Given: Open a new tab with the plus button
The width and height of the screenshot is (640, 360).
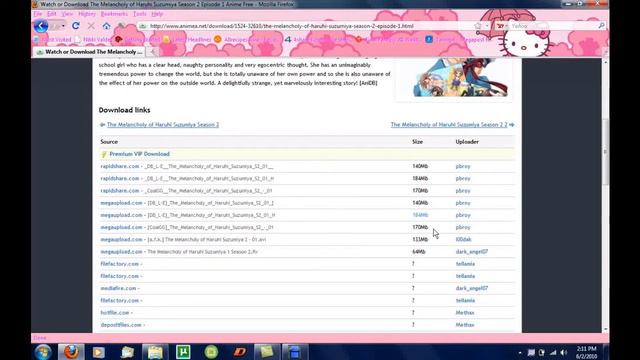Looking at the screenshot, I should (x=153, y=52).
